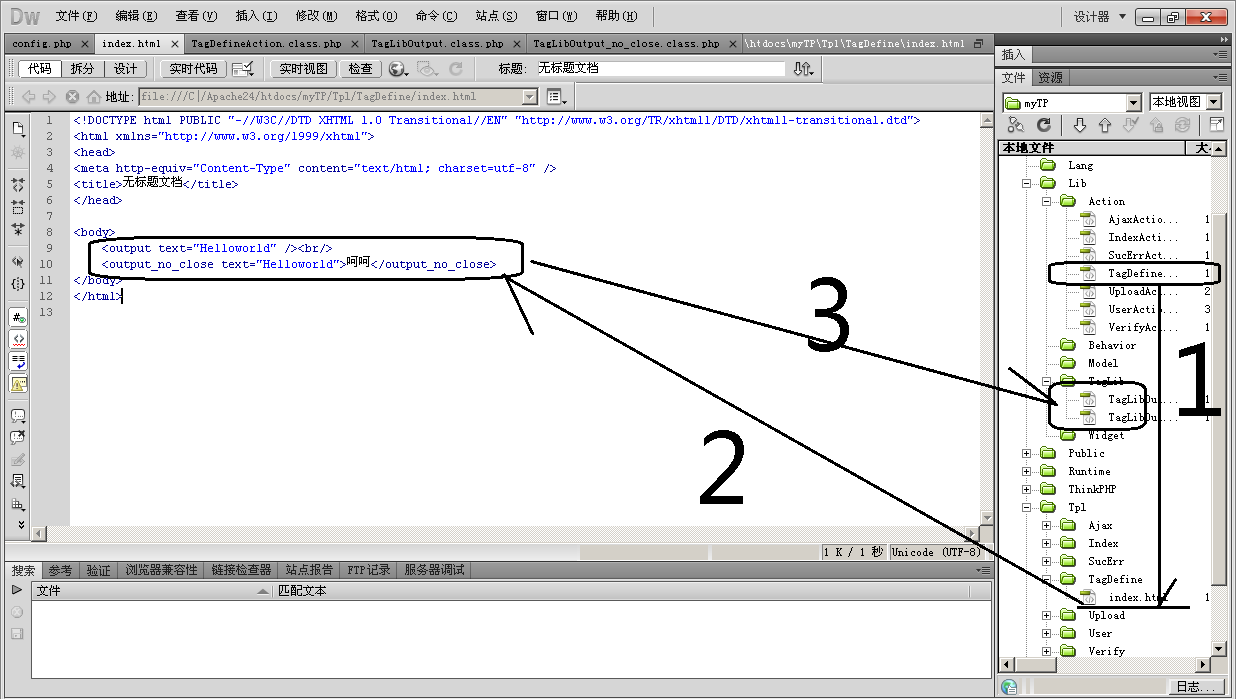Select the Reference tab in results panel

[x=60, y=570]
